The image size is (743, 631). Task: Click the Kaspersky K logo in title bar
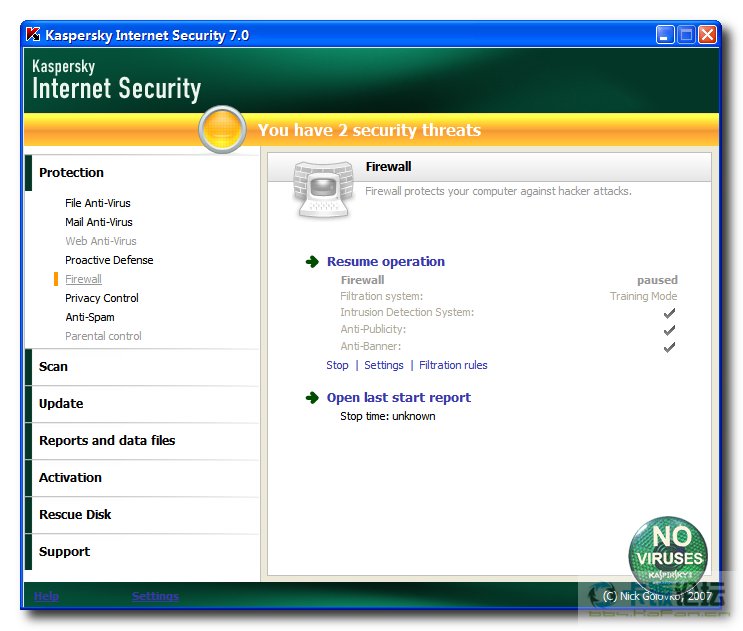33,35
